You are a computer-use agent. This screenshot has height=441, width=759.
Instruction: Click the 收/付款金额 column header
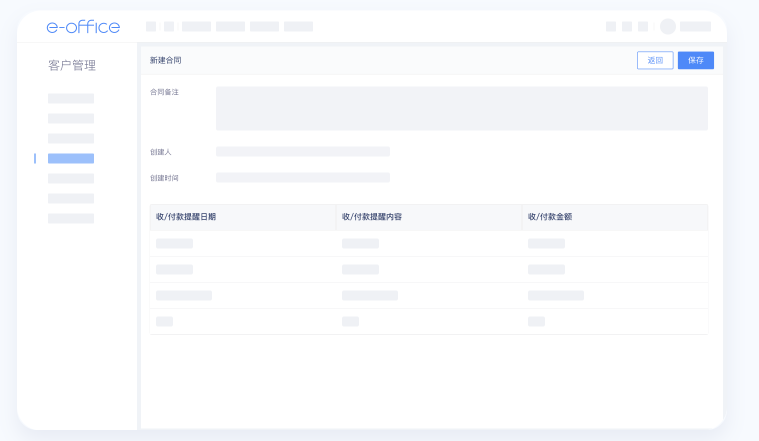coord(550,217)
